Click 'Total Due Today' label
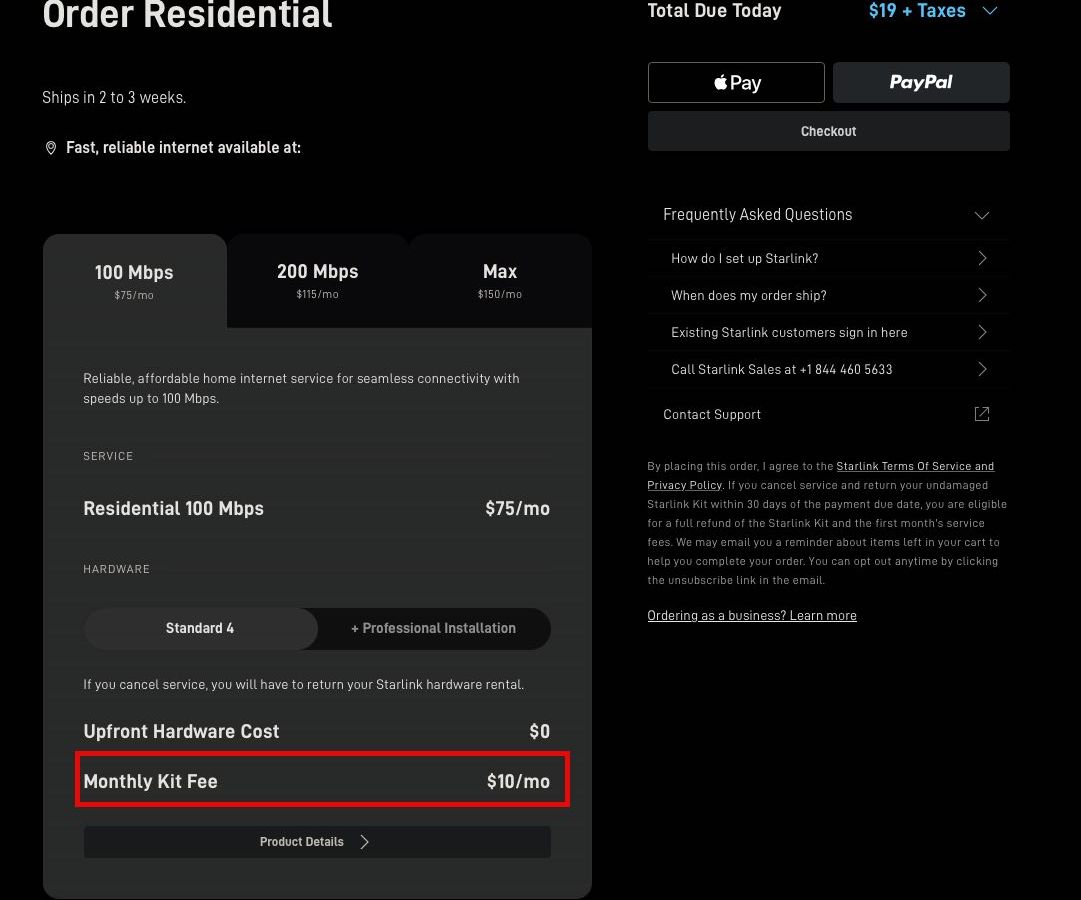This screenshot has height=900, width=1081. pos(714,11)
